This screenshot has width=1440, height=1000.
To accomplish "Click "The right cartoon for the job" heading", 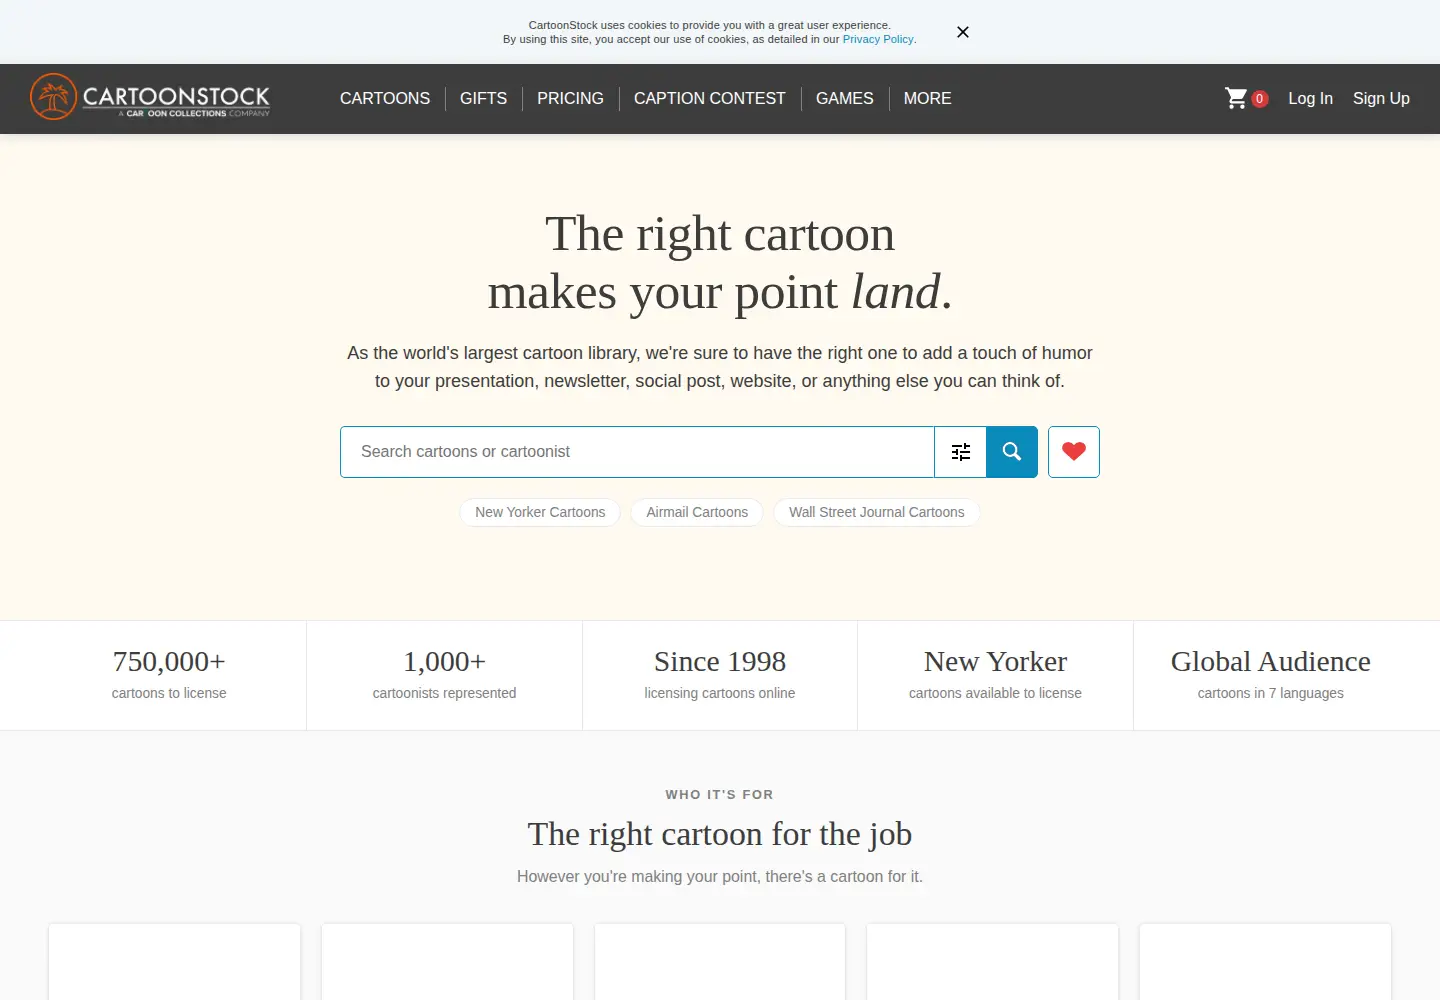I will 720,834.
